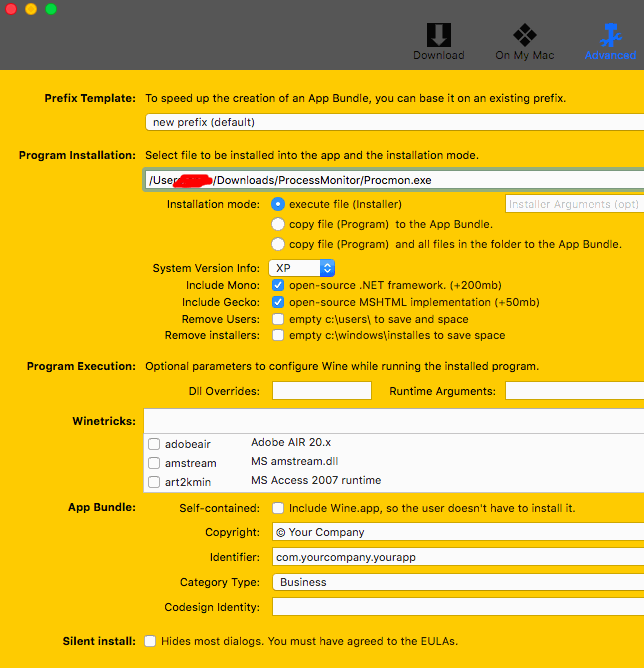Open the System Version Info XP dropdown

pos(302,268)
